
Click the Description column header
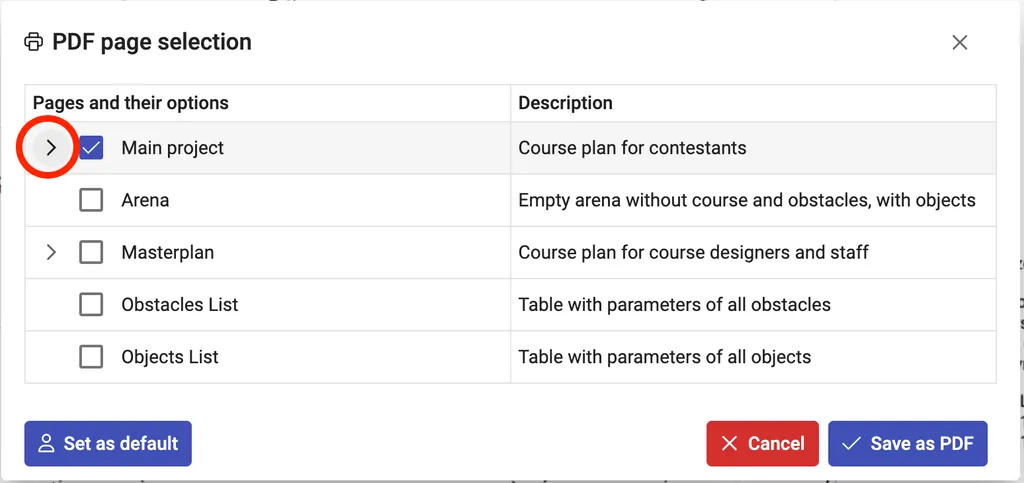click(x=565, y=103)
